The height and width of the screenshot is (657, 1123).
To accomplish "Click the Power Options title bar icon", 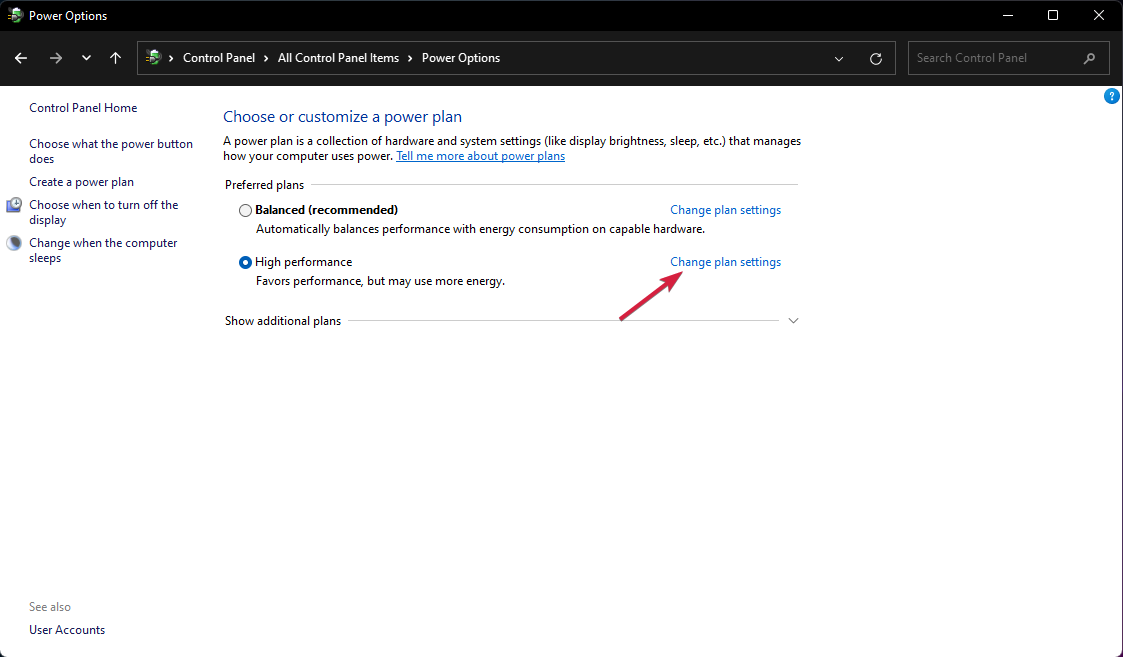I will pos(16,16).
